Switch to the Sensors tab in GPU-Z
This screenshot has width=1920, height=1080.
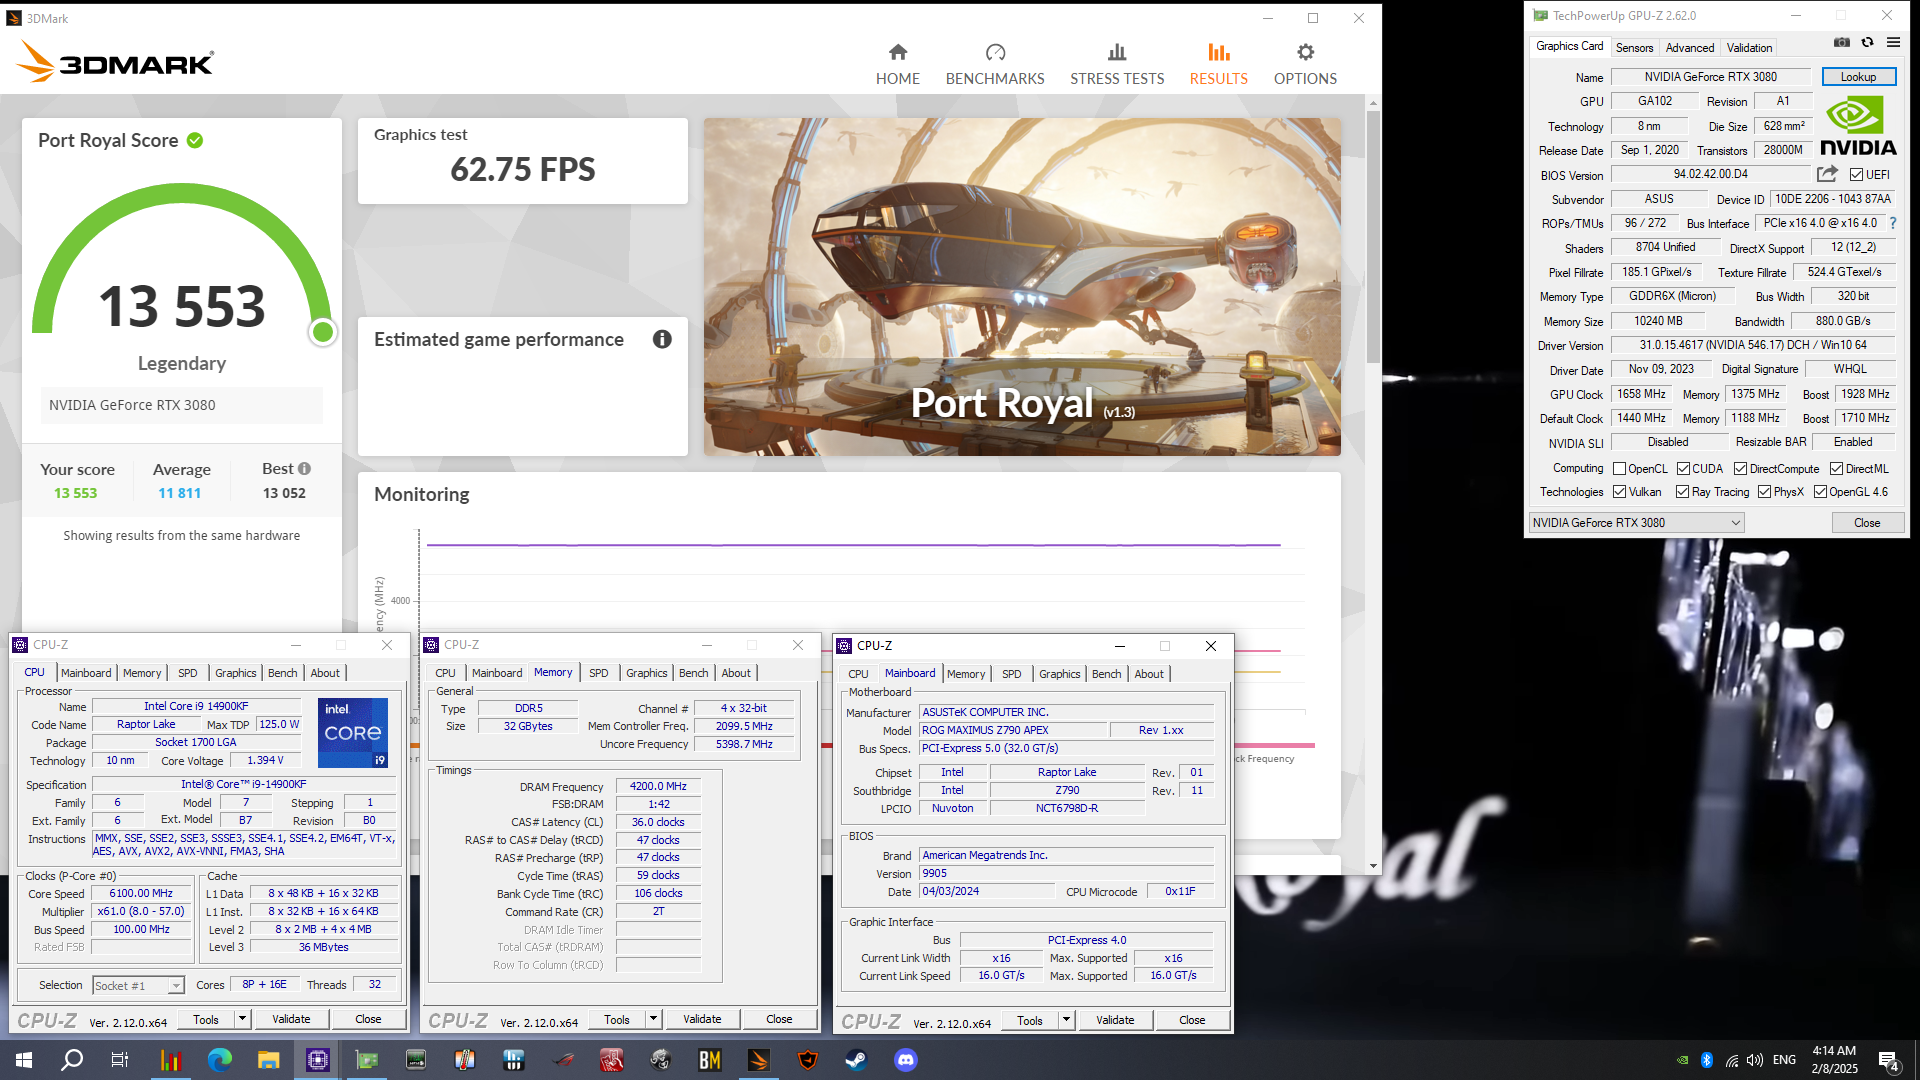point(1634,47)
